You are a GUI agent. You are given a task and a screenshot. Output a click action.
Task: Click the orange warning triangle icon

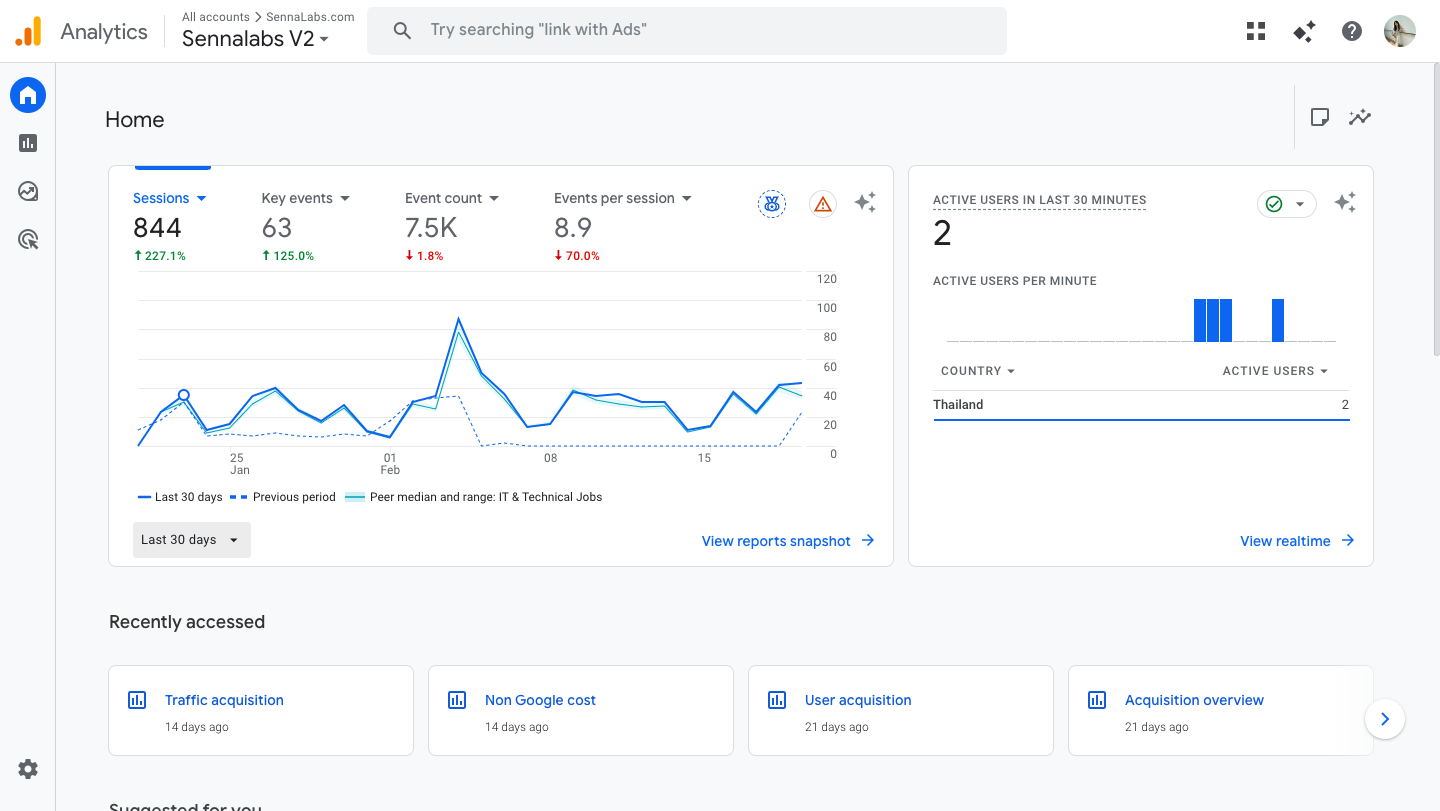click(822, 204)
